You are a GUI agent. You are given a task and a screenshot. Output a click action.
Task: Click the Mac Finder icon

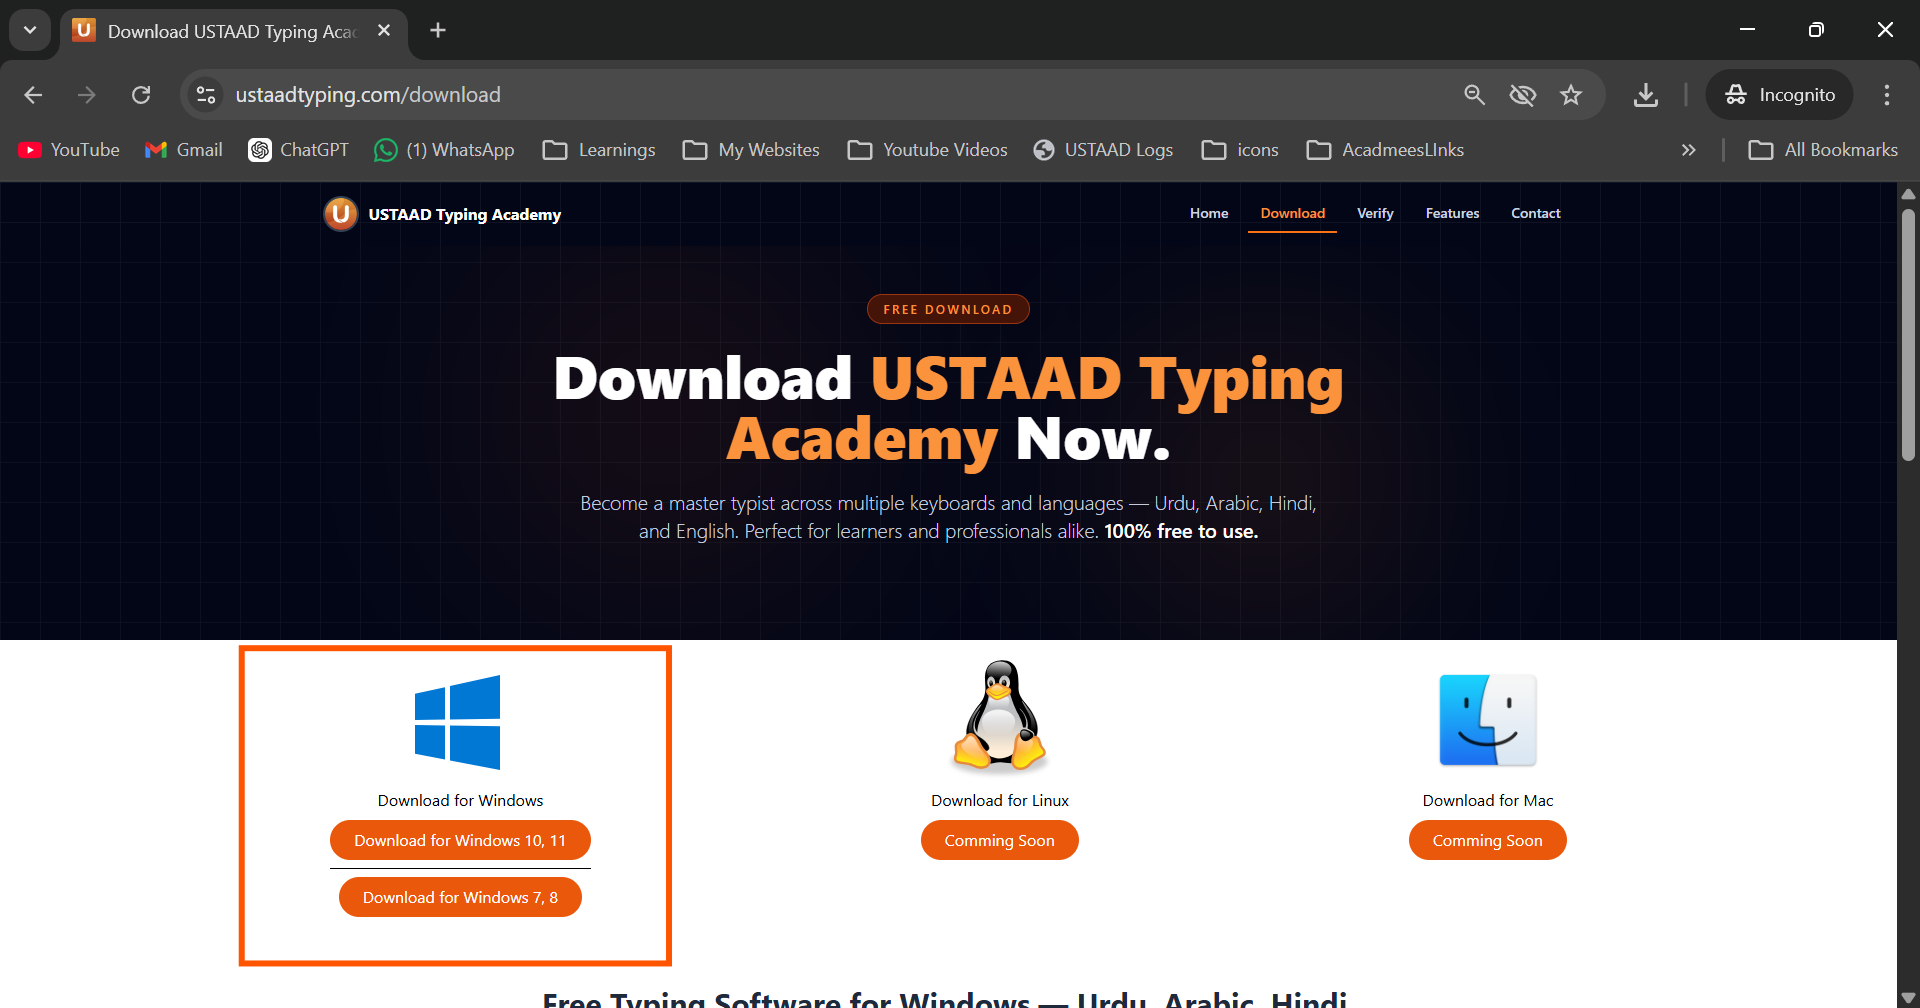pos(1487,720)
